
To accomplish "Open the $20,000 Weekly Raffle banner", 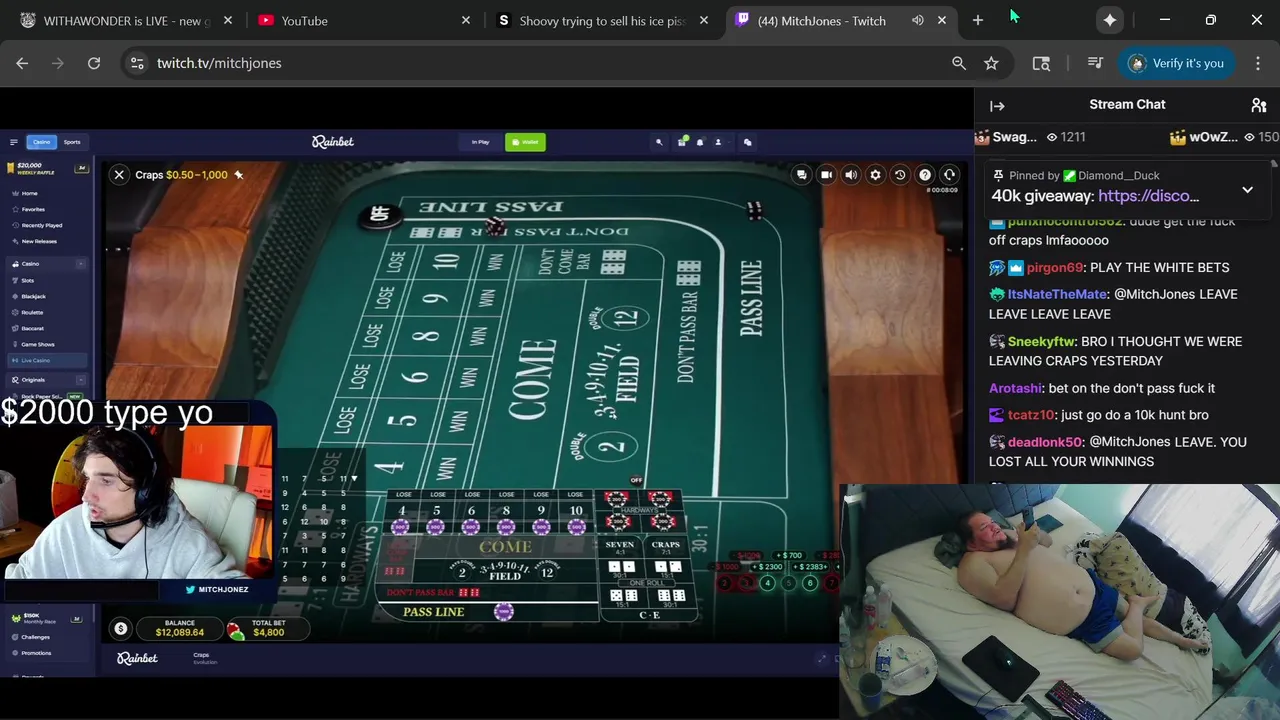I will point(48,168).
